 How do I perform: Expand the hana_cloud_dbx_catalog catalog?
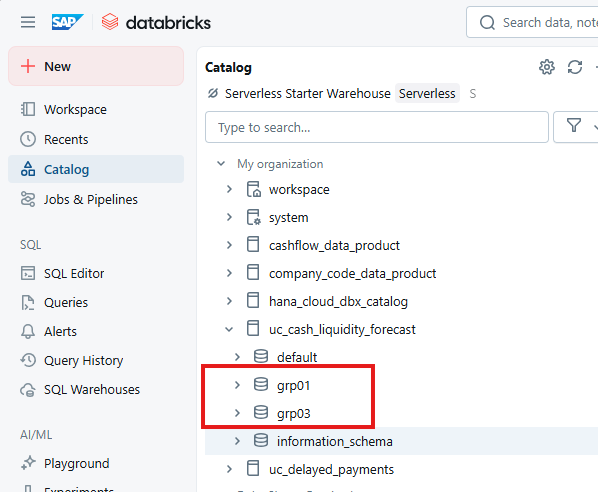(229, 301)
